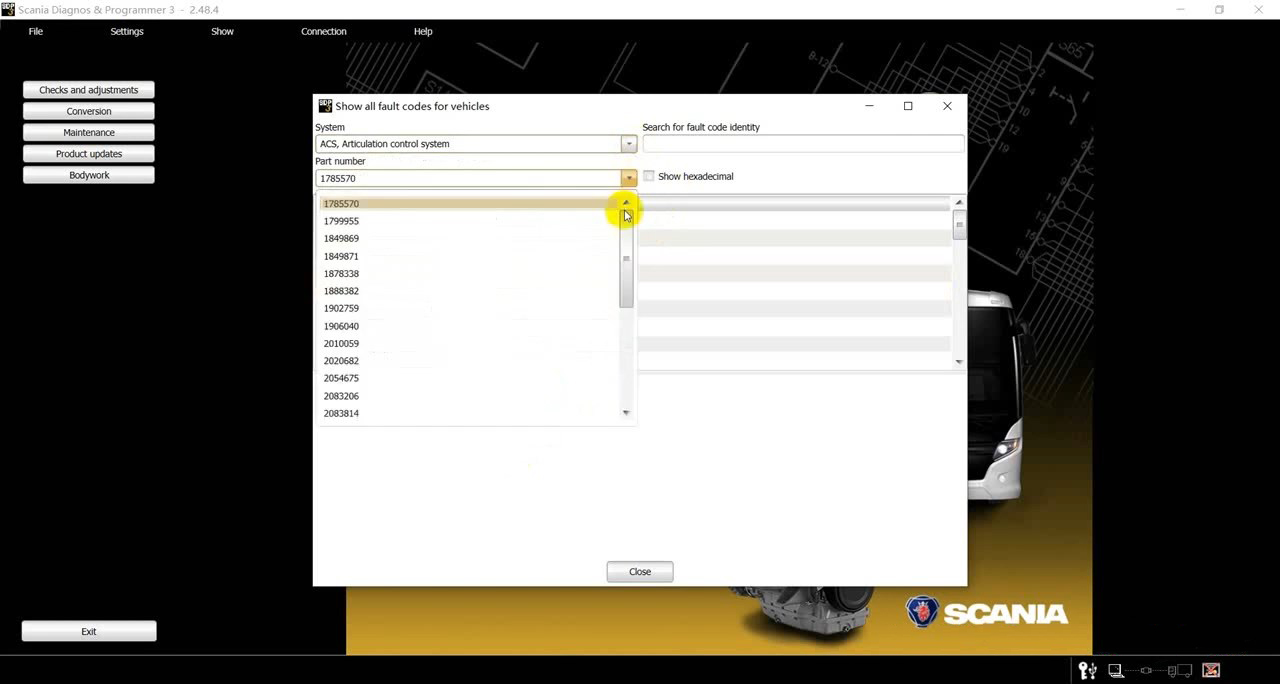Viewport: 1280px width, 684px height.
Task: Open the Connection menu
Action: pos(324,31)
